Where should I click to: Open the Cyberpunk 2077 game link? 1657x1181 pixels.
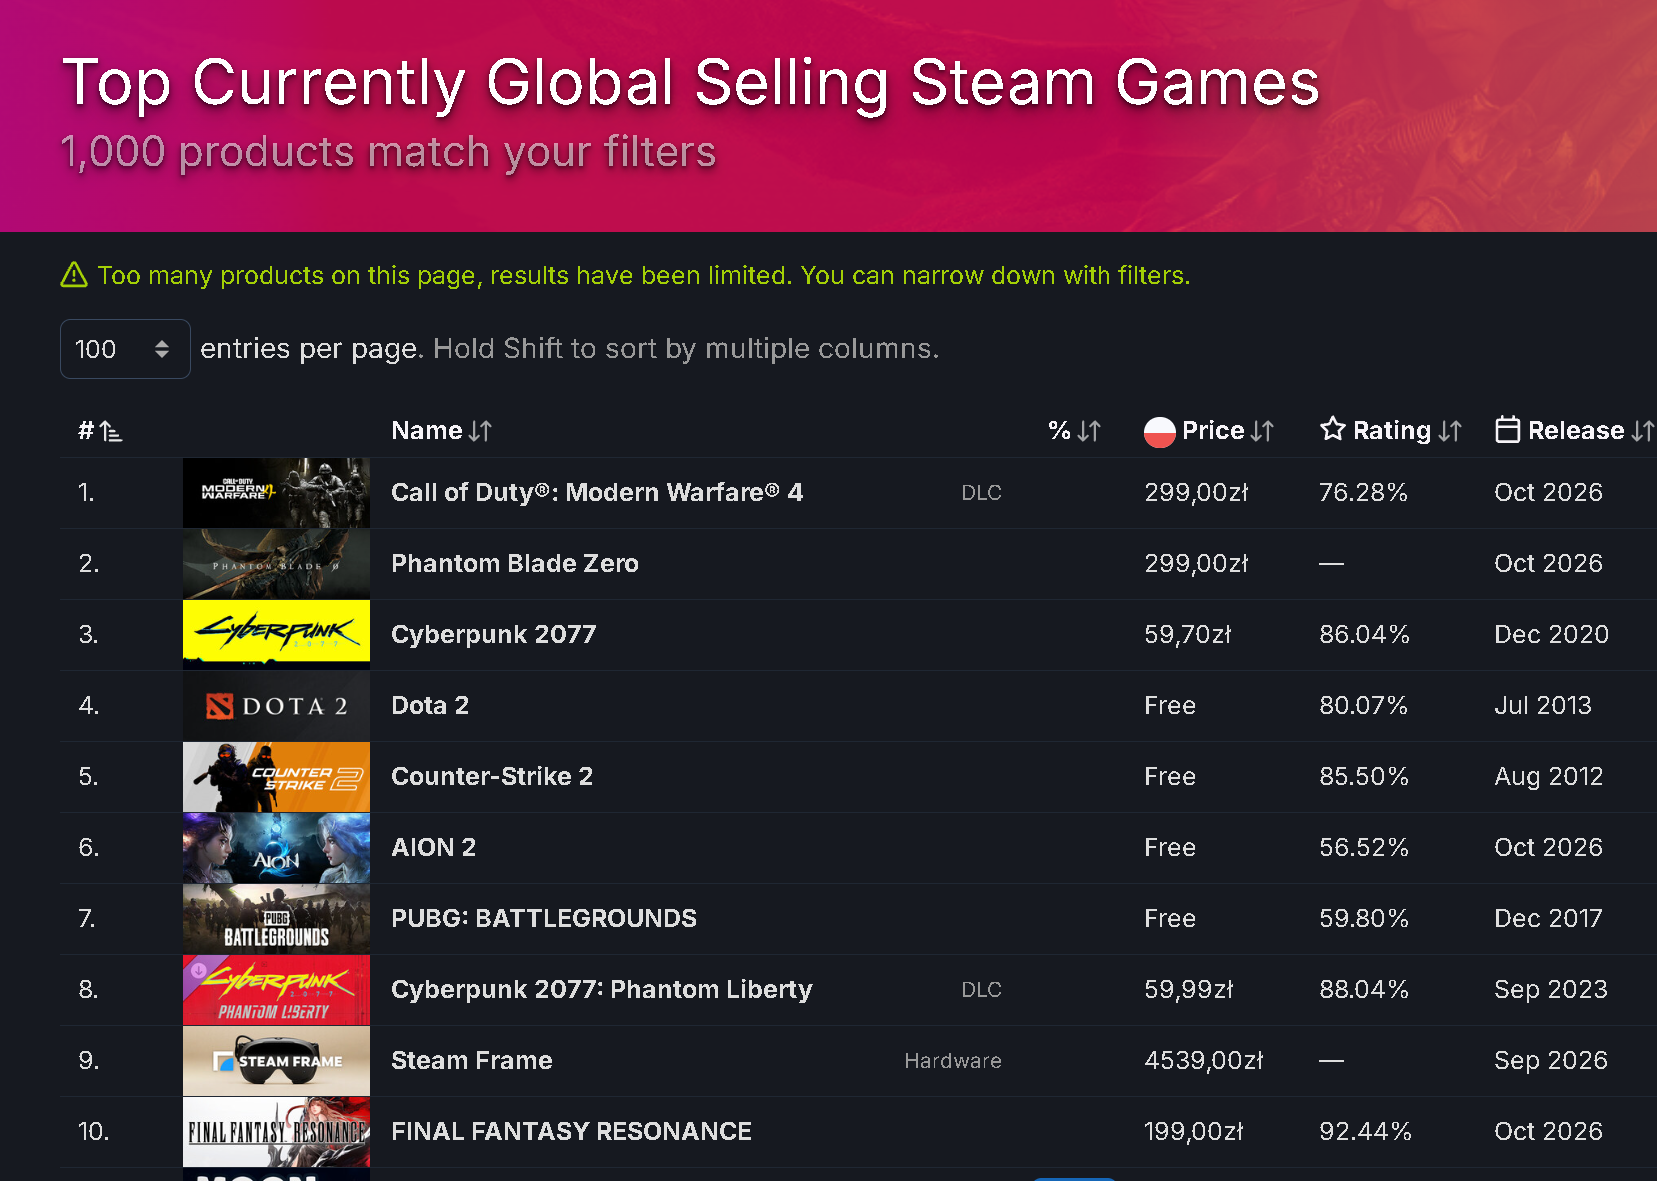[x=494, y=634]
